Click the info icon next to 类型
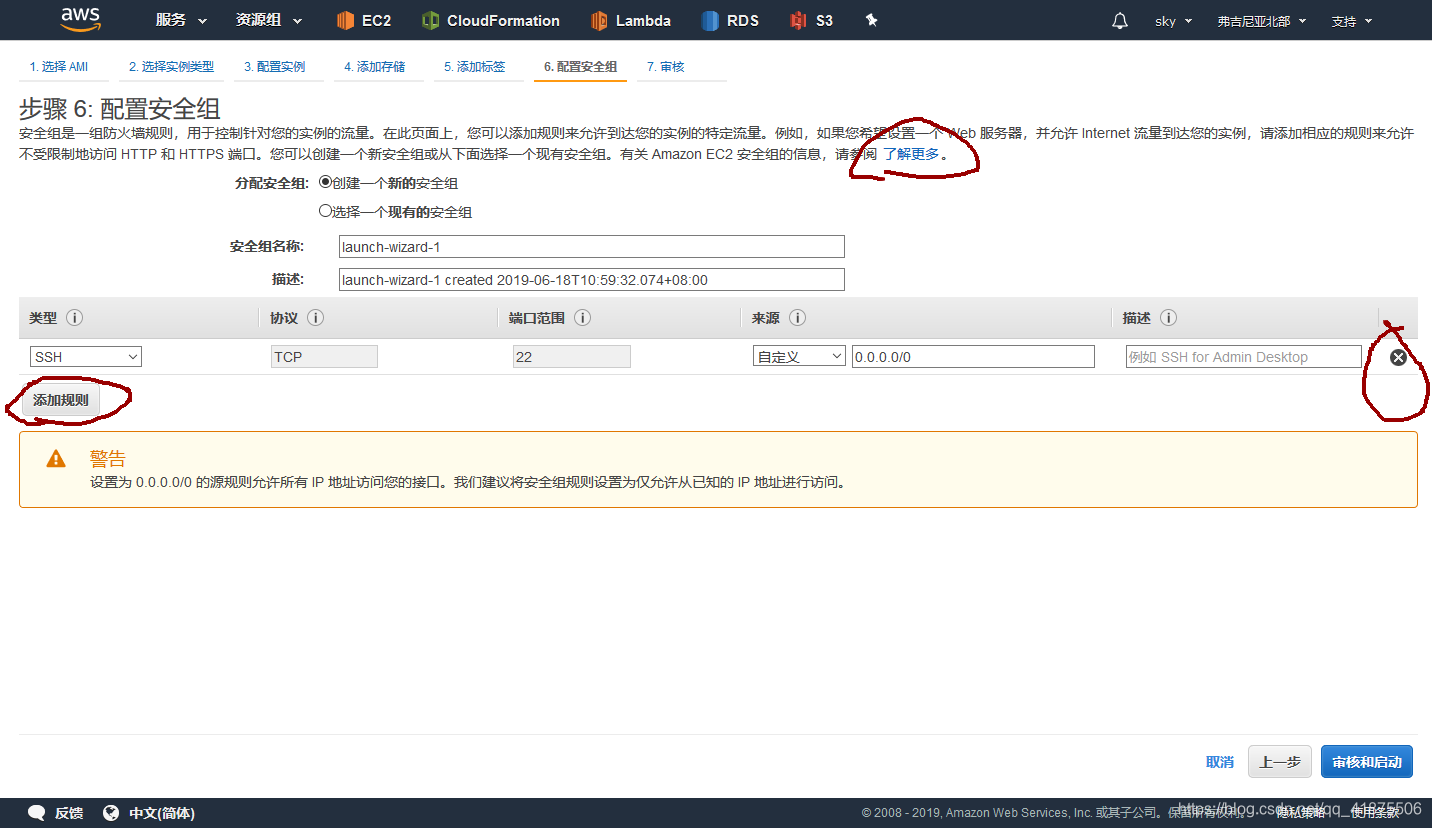The image size is (1432, 828). tap(74, 318)
